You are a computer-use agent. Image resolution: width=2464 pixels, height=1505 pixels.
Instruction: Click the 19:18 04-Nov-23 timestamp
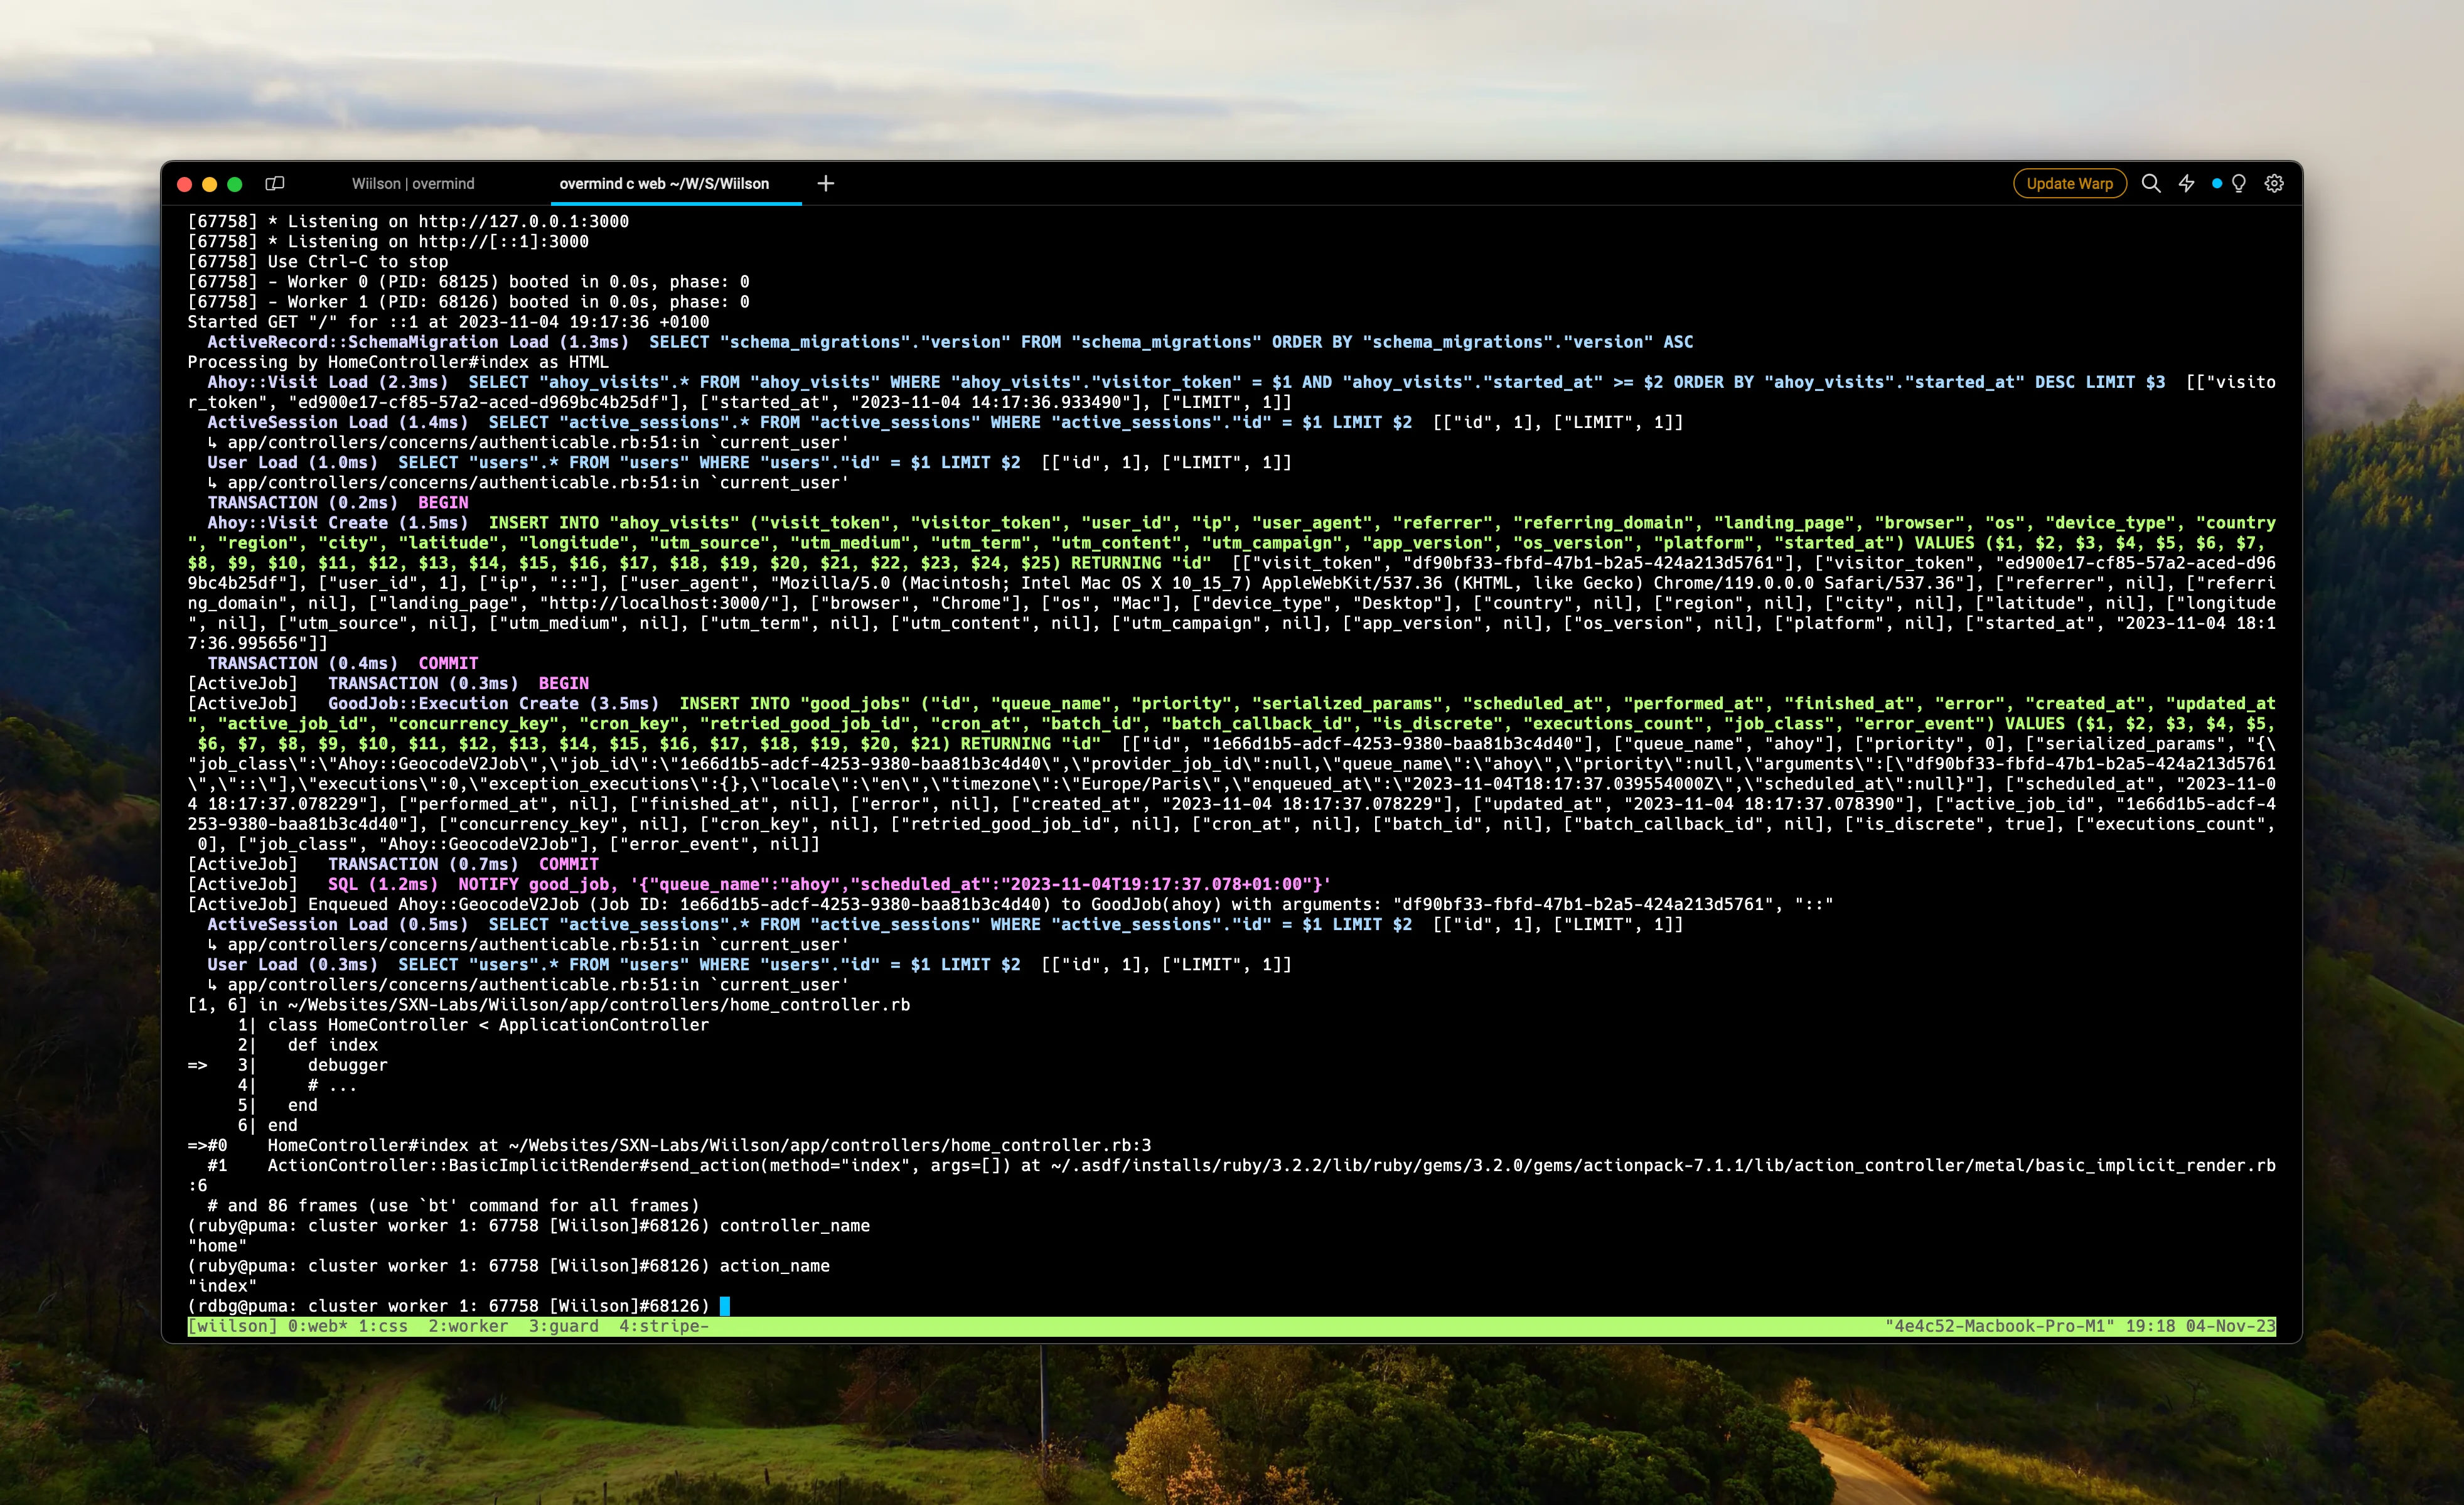tap(2200, 1326)
